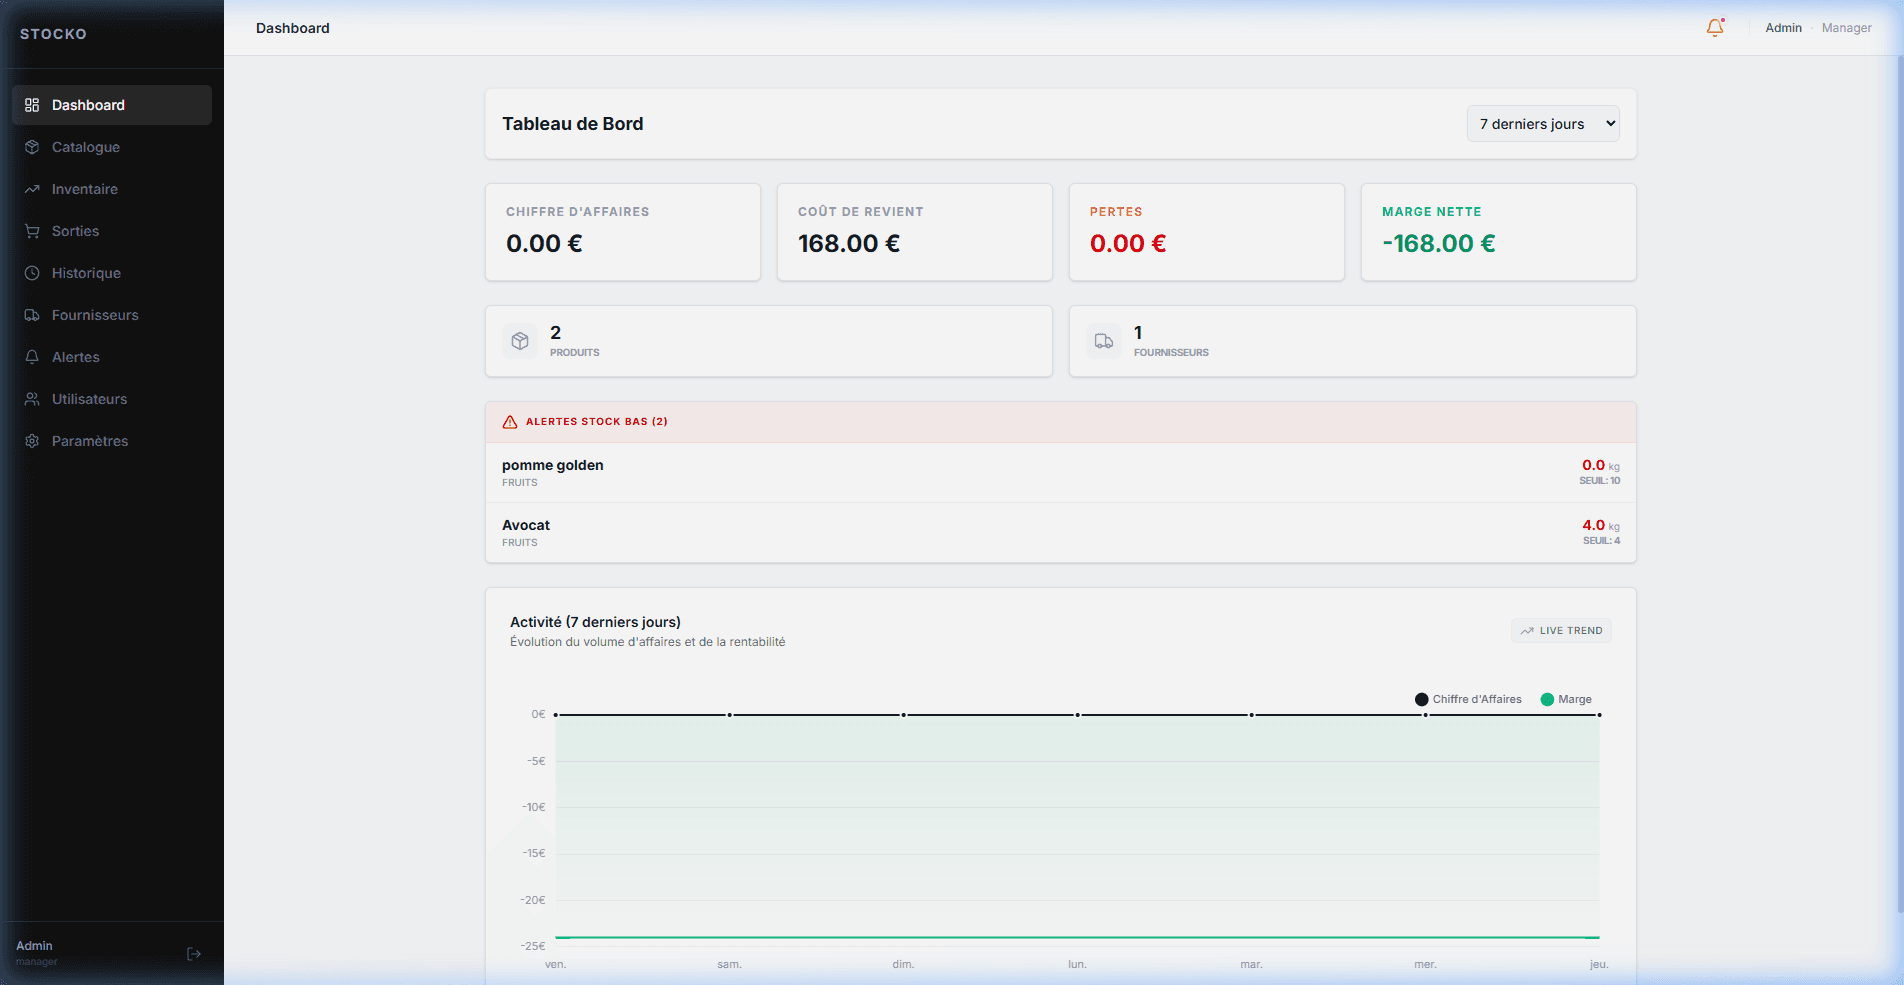
Task: Open the Fournisseurs sidebar entry
Action: tap(112, 315)
